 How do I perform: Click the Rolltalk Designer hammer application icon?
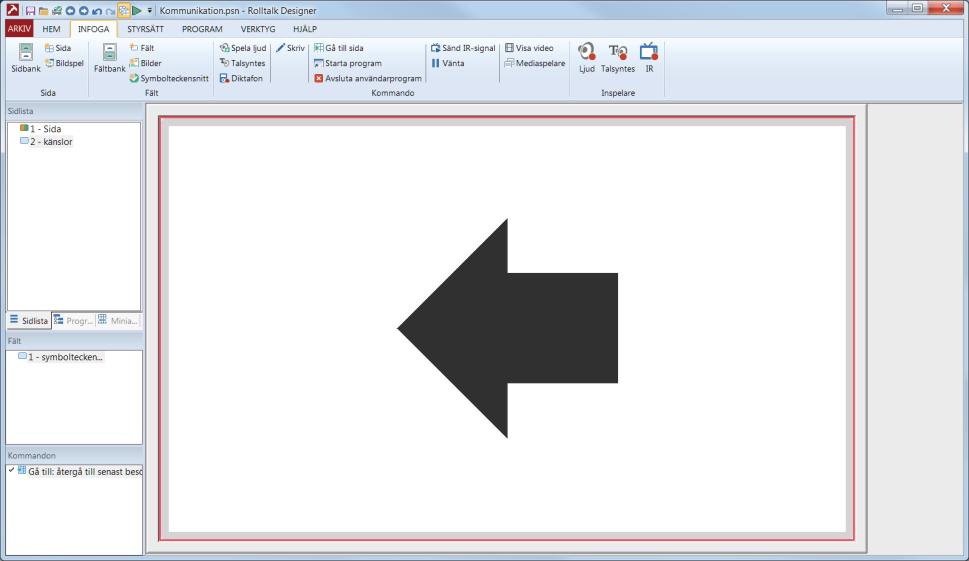coord(12,10)
